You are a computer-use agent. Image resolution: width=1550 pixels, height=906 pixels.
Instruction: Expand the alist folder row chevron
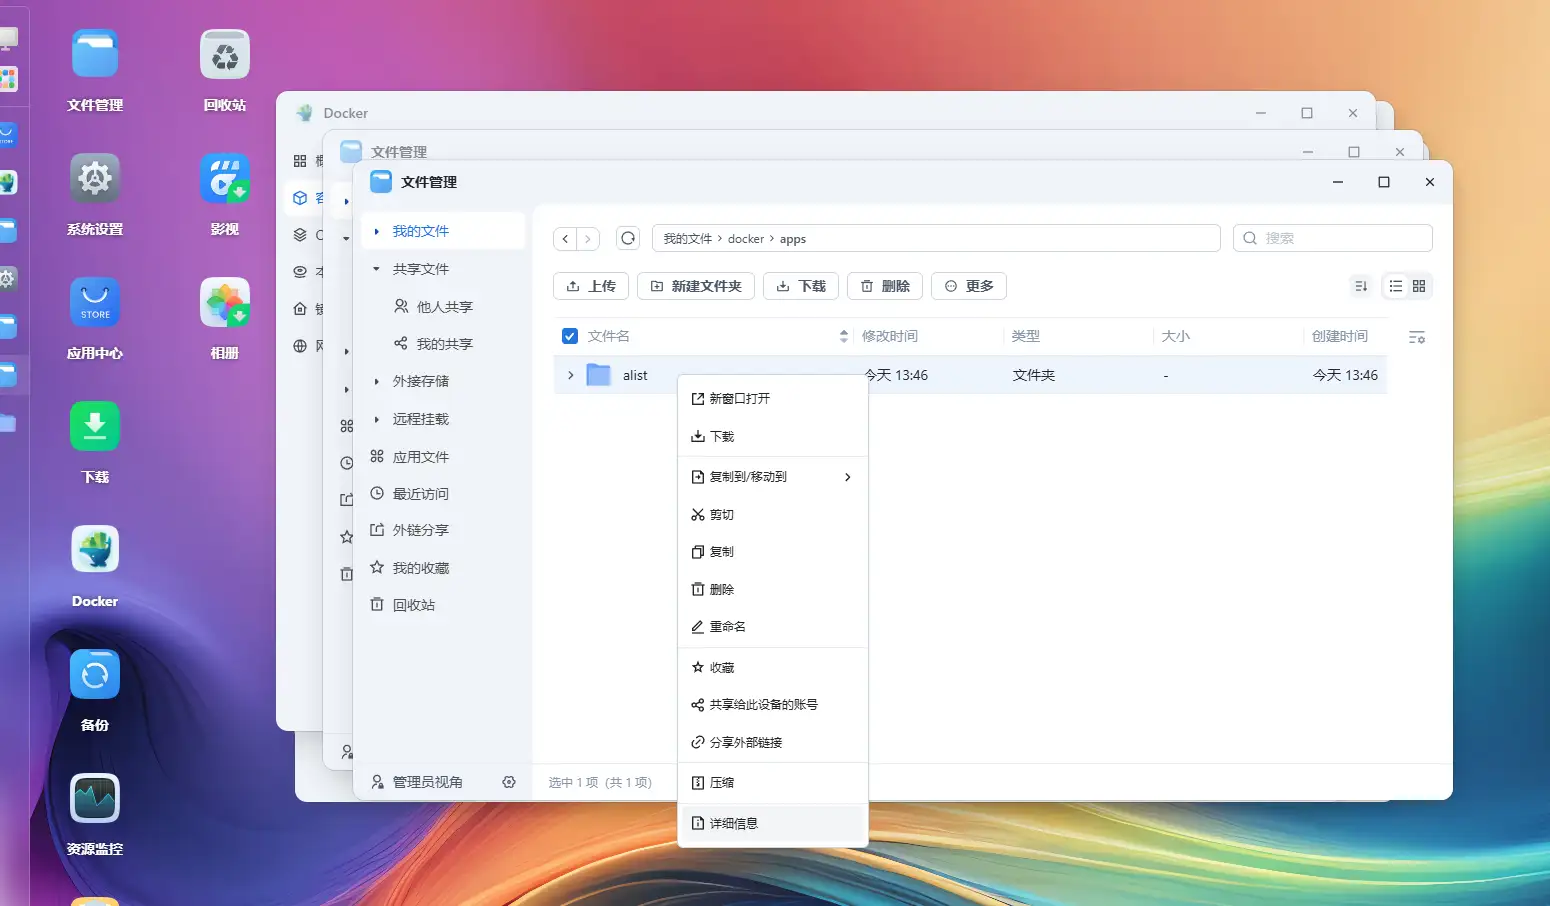(x=570, y=375)
